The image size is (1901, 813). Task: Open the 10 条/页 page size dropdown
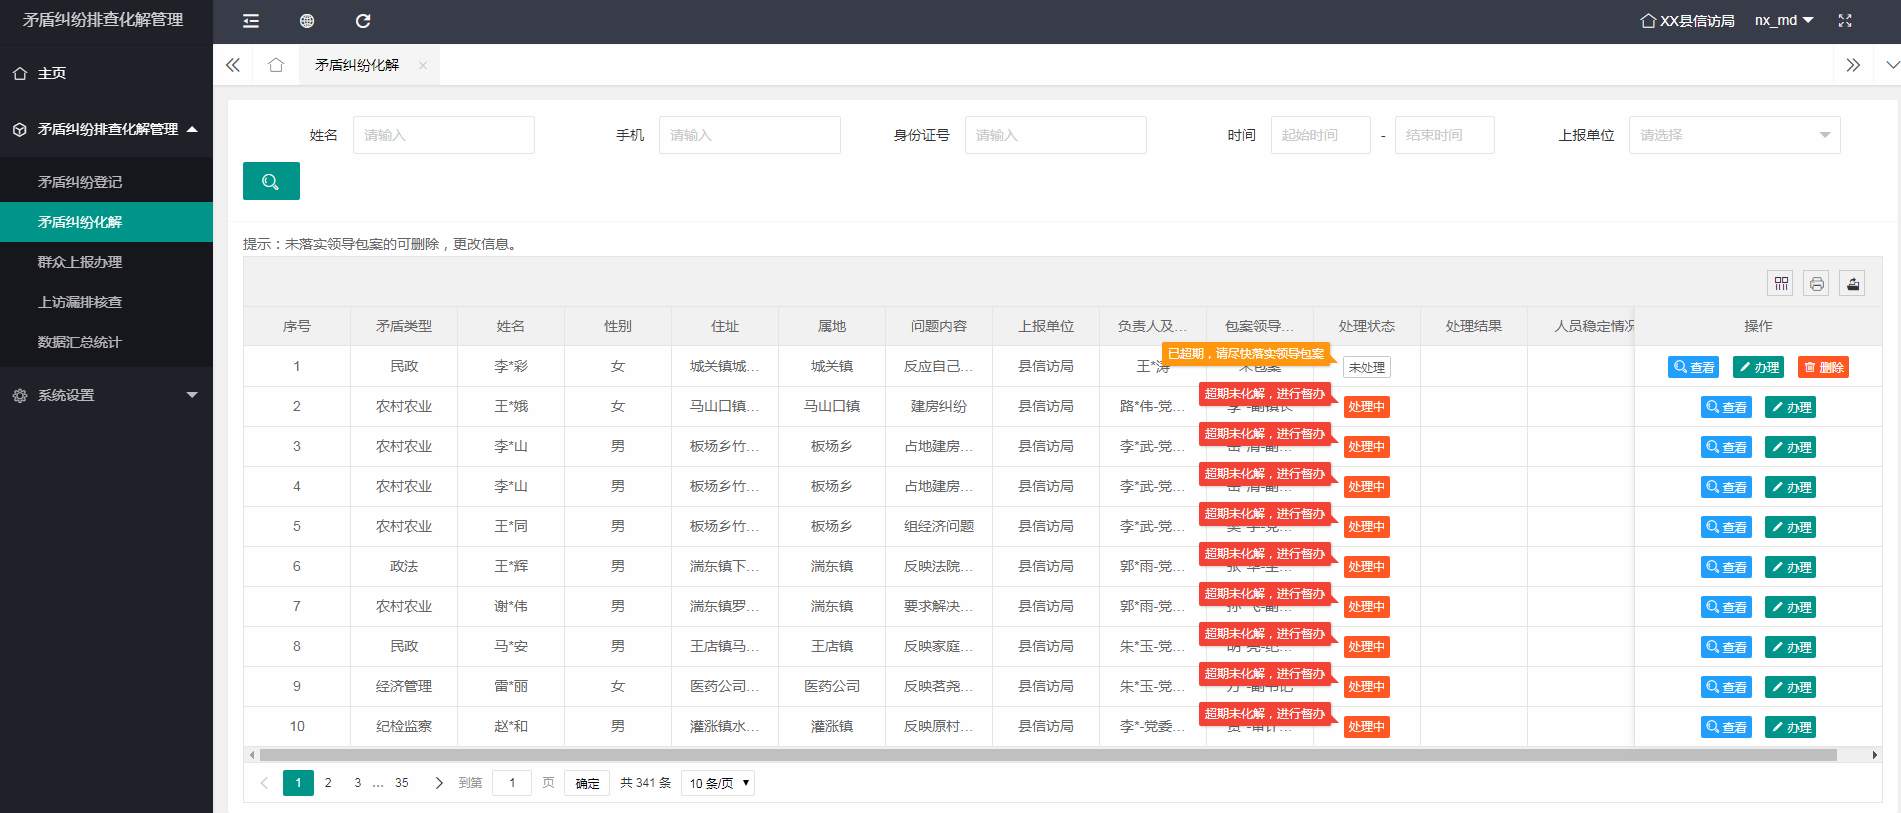[x=718, y=783]
